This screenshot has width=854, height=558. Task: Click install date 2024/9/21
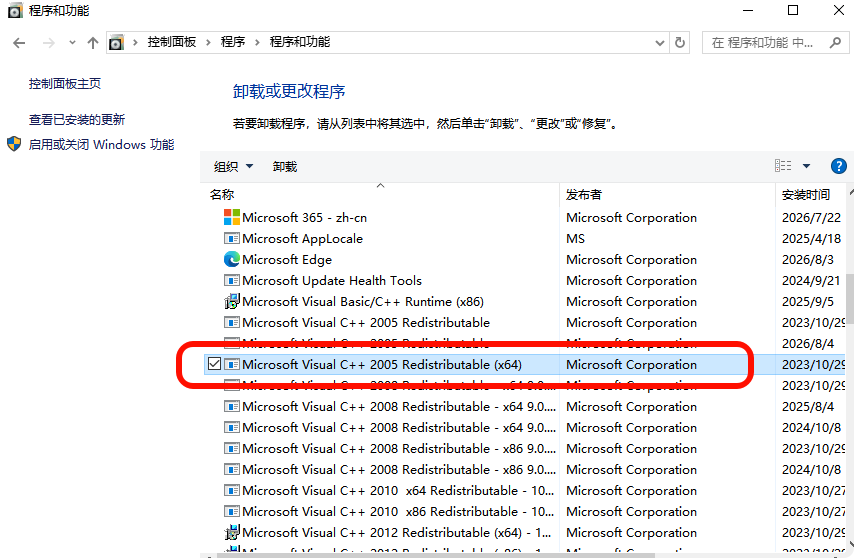[x=811, y=280]
